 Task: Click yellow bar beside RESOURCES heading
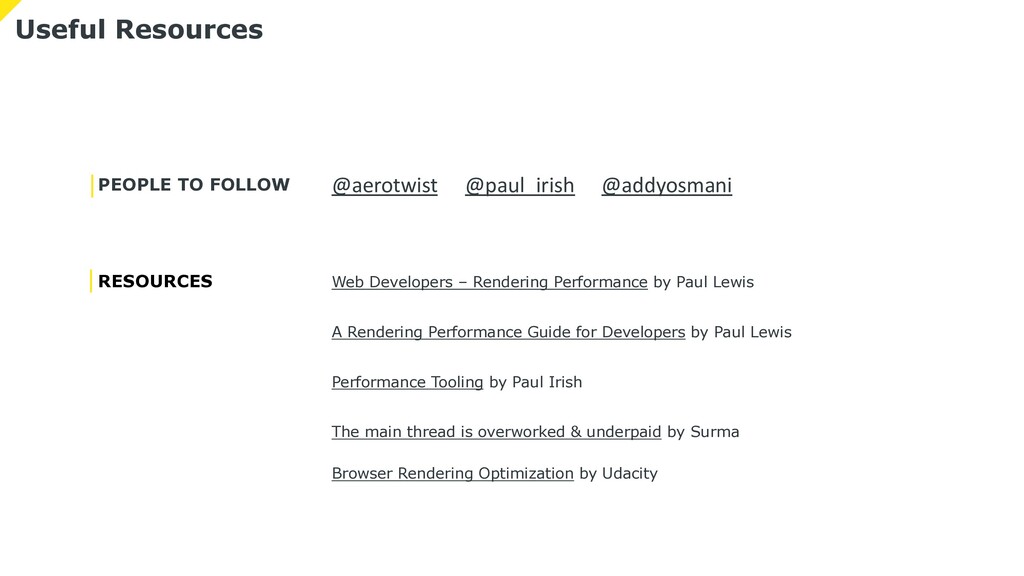91,281
